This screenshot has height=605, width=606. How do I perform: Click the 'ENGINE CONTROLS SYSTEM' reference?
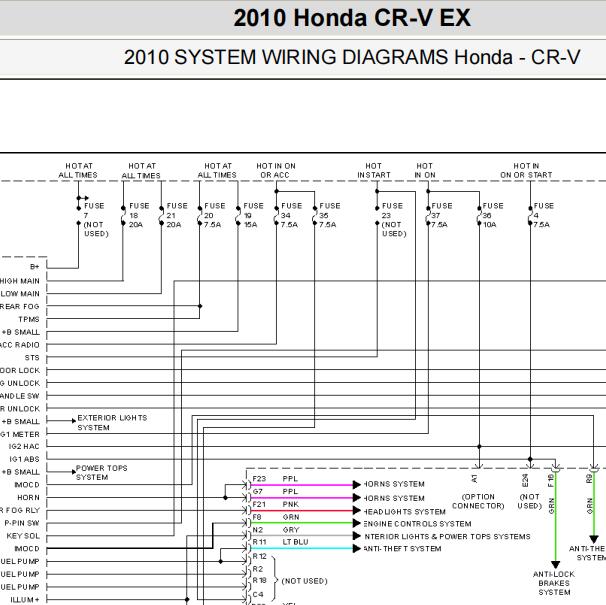[x=417, y=524]
